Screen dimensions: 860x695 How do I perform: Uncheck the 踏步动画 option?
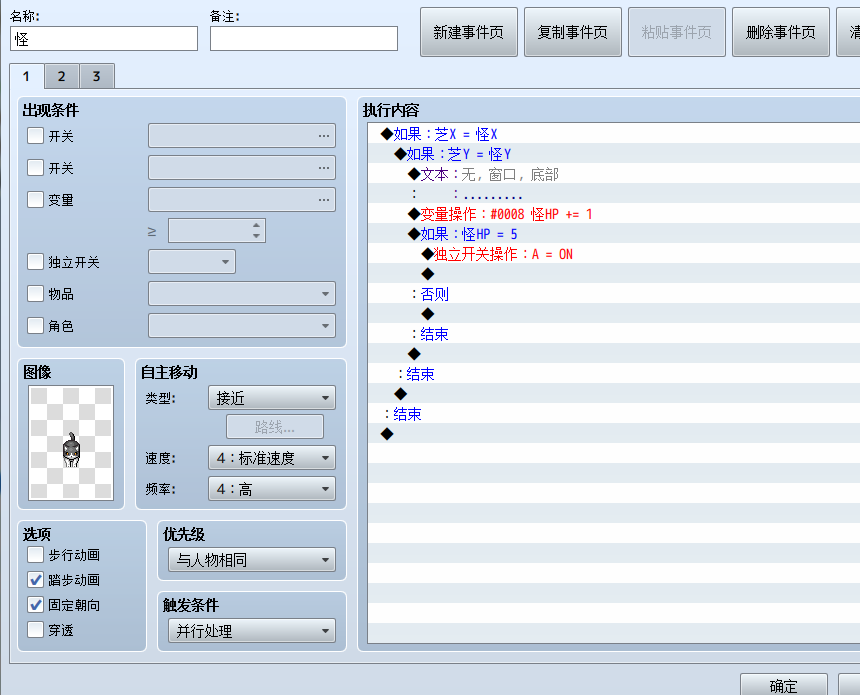tap(36, 580)
